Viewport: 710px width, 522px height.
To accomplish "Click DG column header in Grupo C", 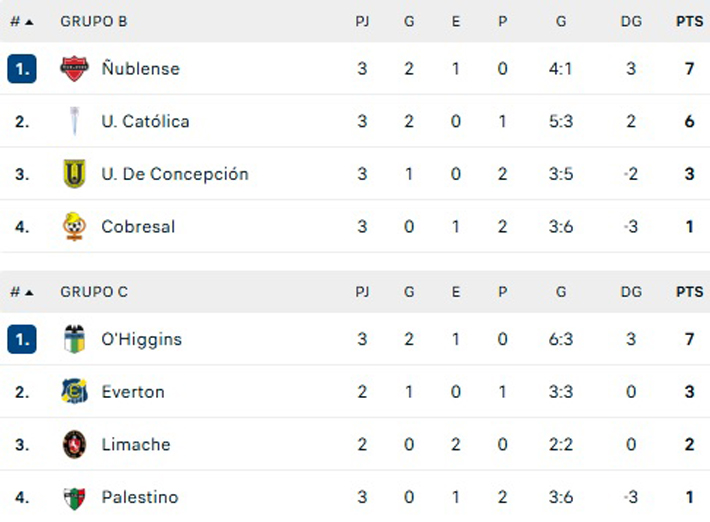I will (631, 292).
